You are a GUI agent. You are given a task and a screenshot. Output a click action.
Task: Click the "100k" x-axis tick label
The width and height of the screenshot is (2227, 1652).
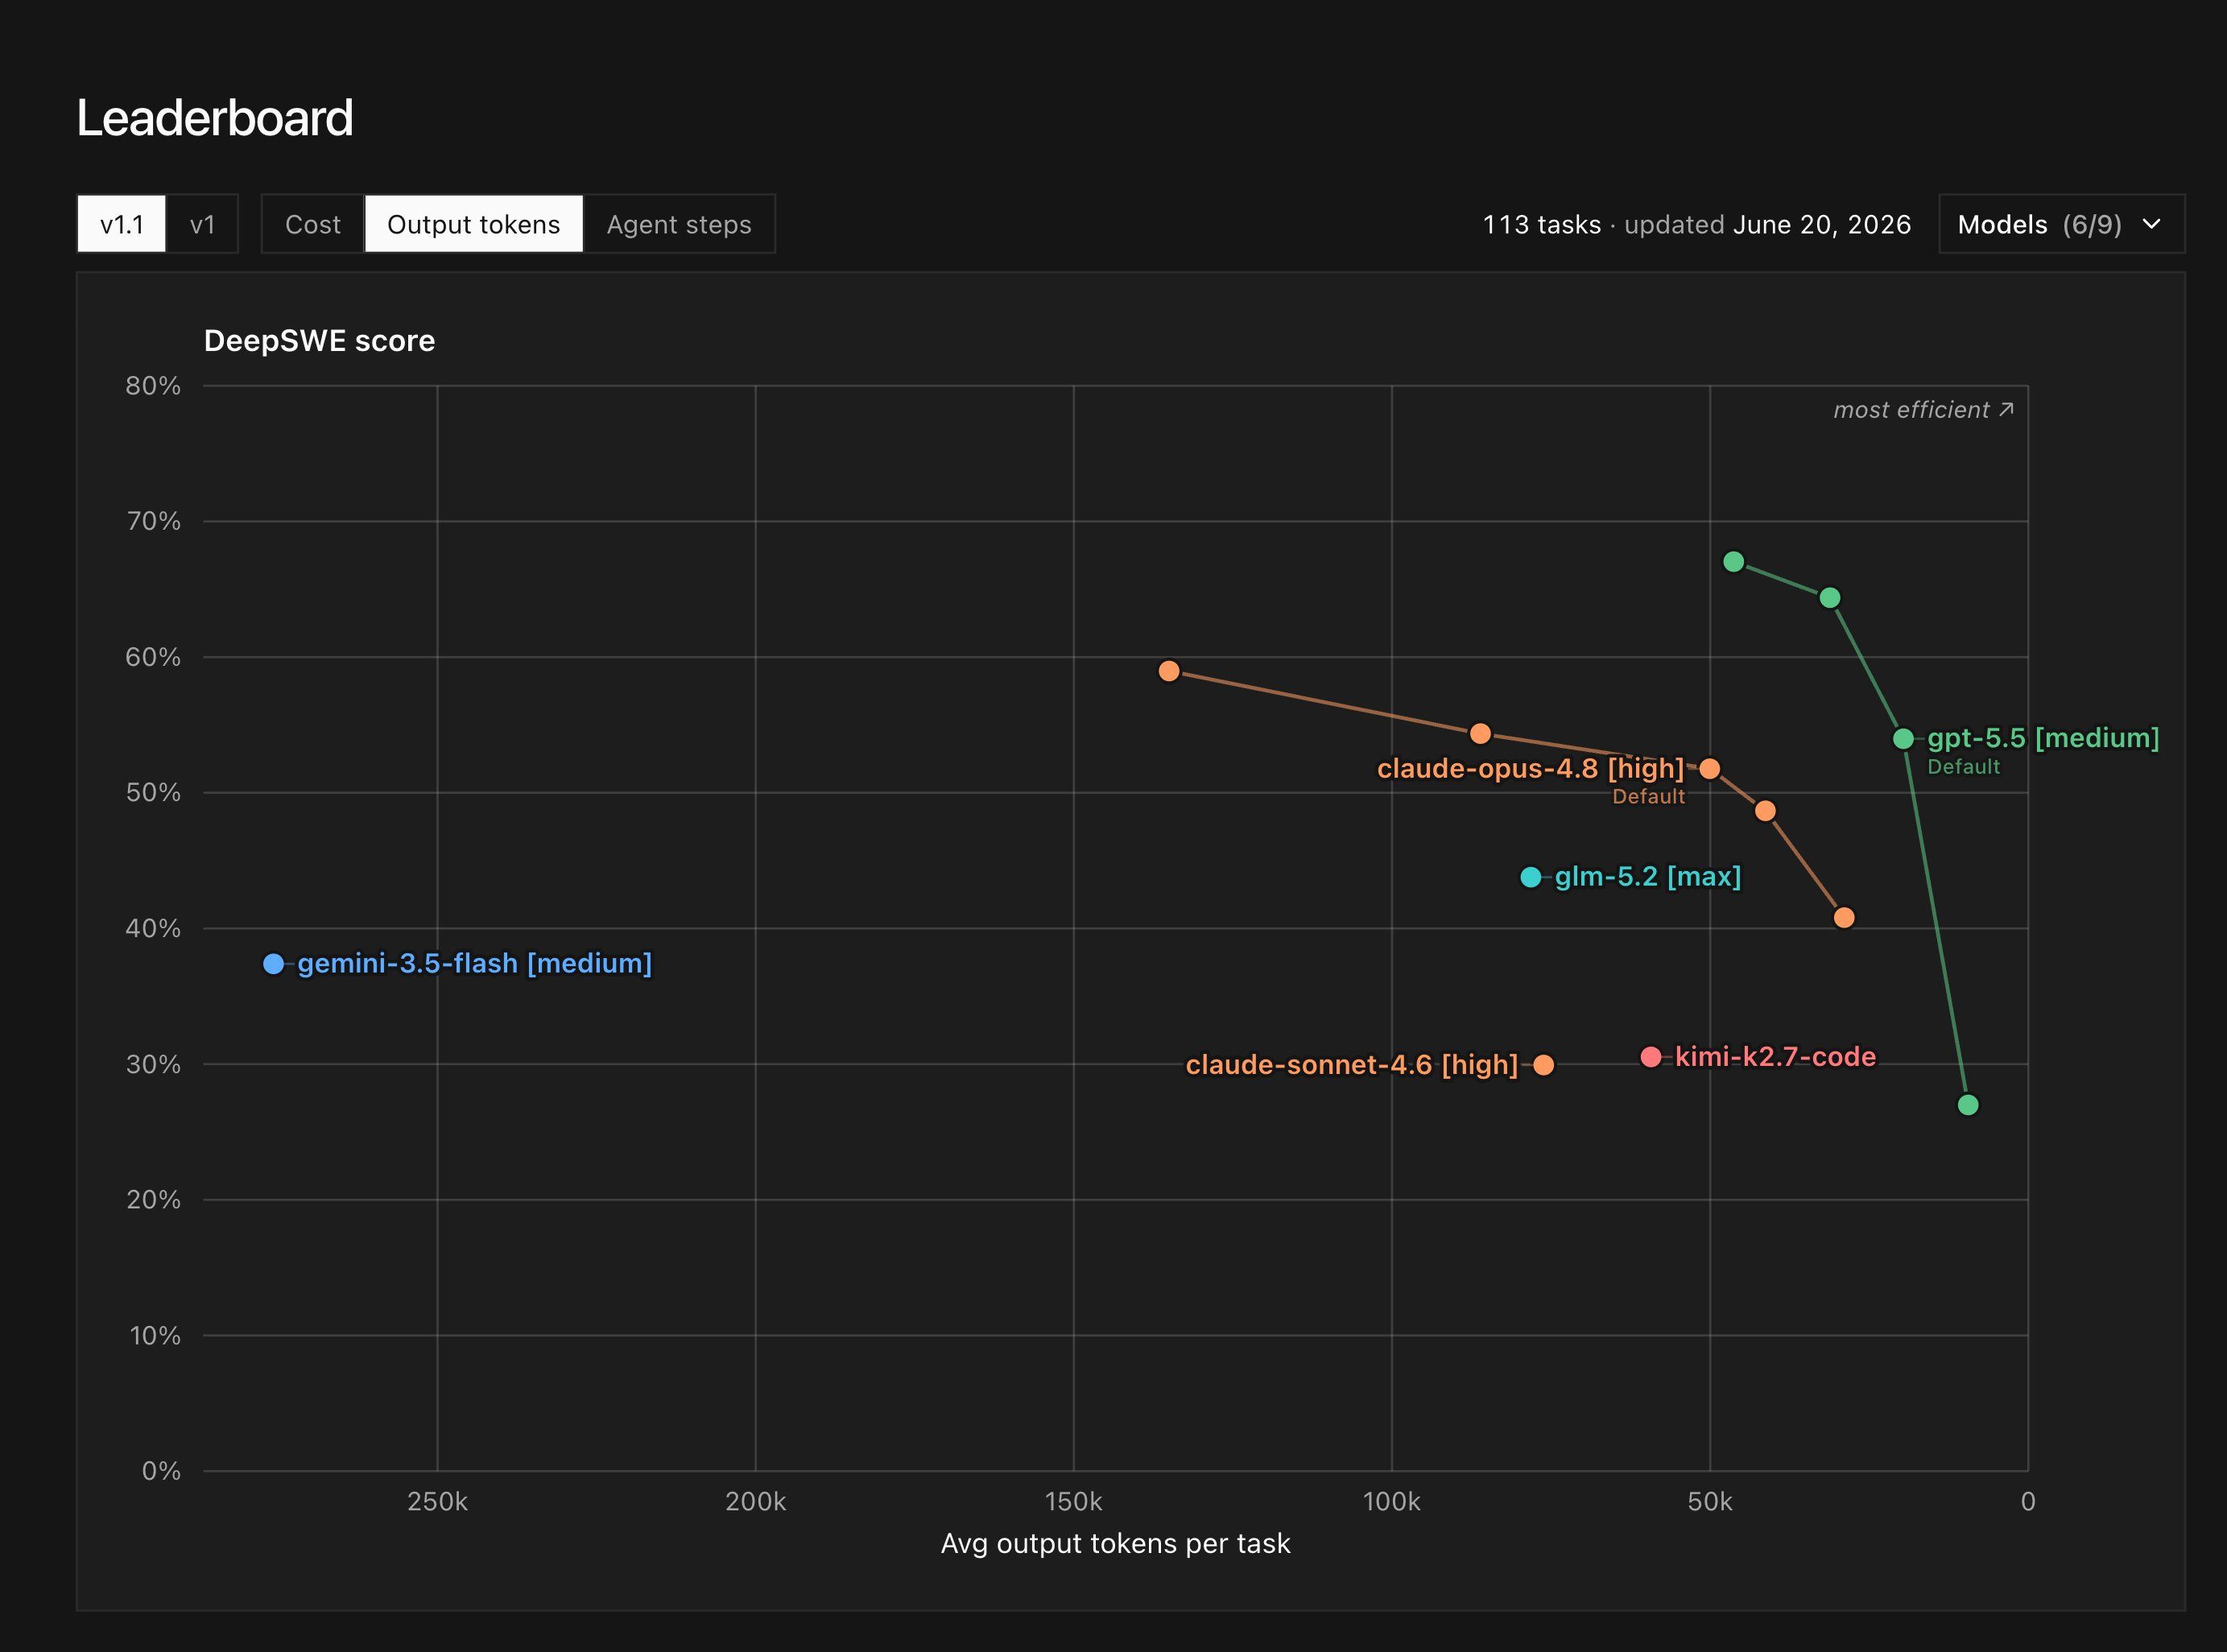coord(1391,1502)
